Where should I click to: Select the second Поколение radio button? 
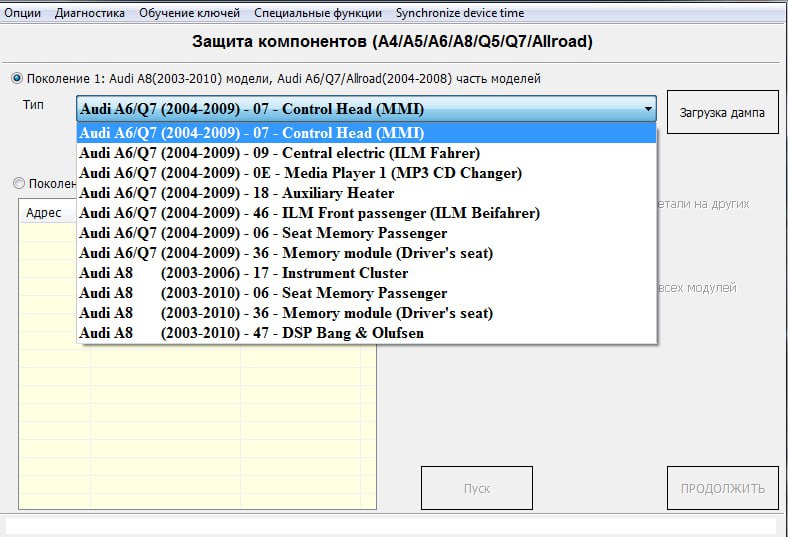(x=19, y=183)
